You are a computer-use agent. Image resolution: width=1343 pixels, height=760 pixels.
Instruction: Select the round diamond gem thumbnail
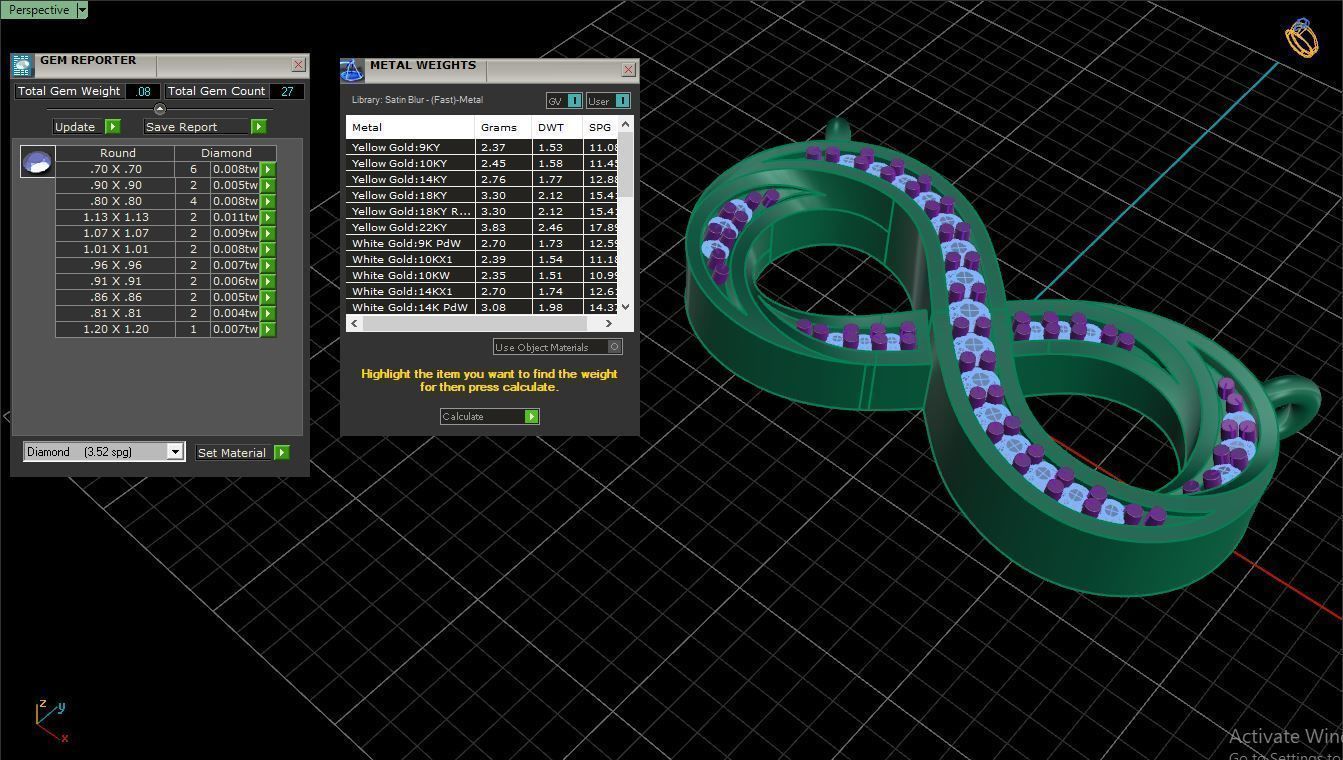click(38, 162)
